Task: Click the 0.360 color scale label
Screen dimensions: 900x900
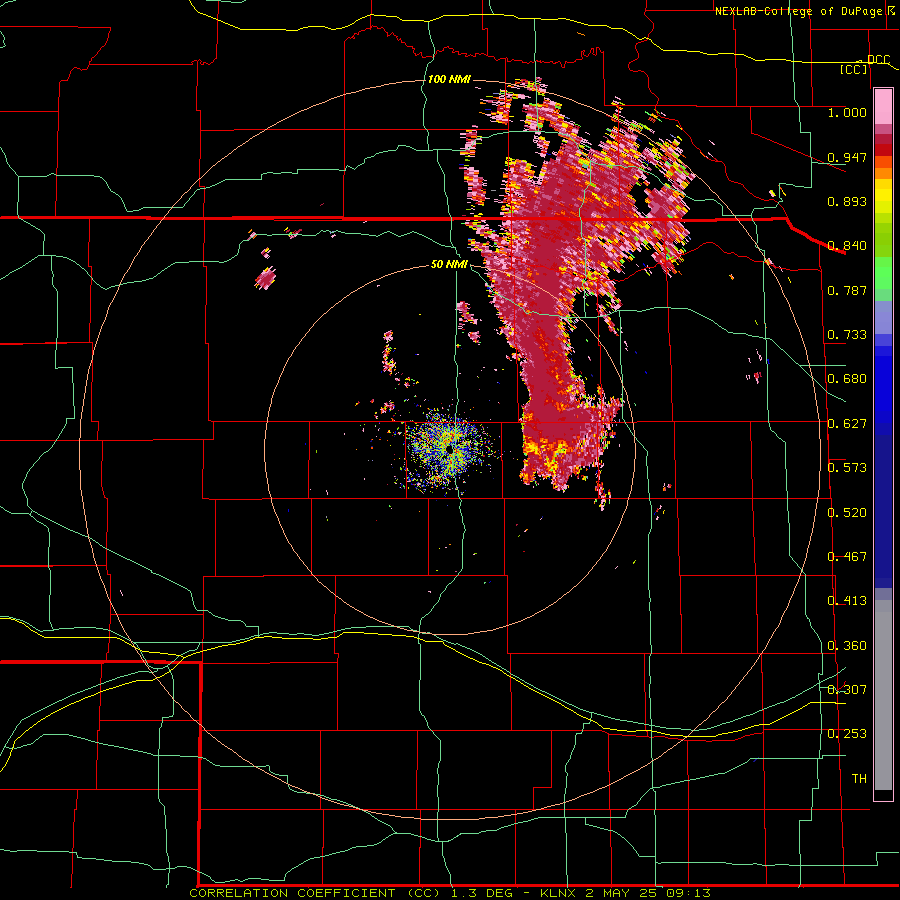Action: [x=847, y=646]
